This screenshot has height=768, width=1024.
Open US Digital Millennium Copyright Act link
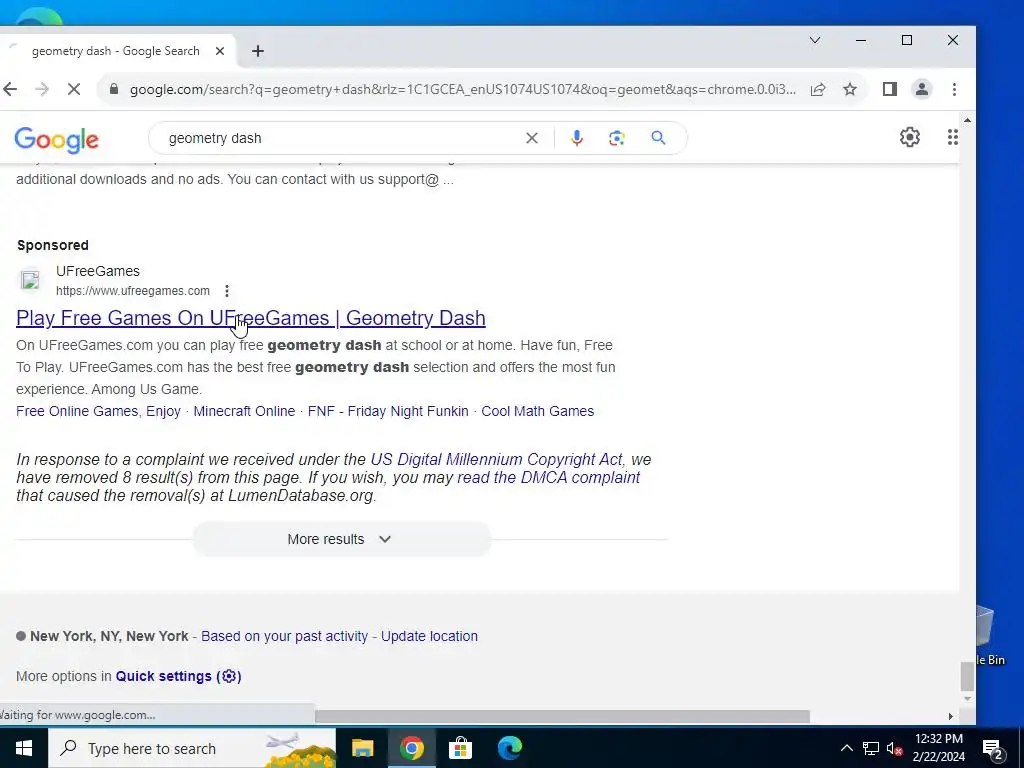pyautogui.click(x=497, y=460)
